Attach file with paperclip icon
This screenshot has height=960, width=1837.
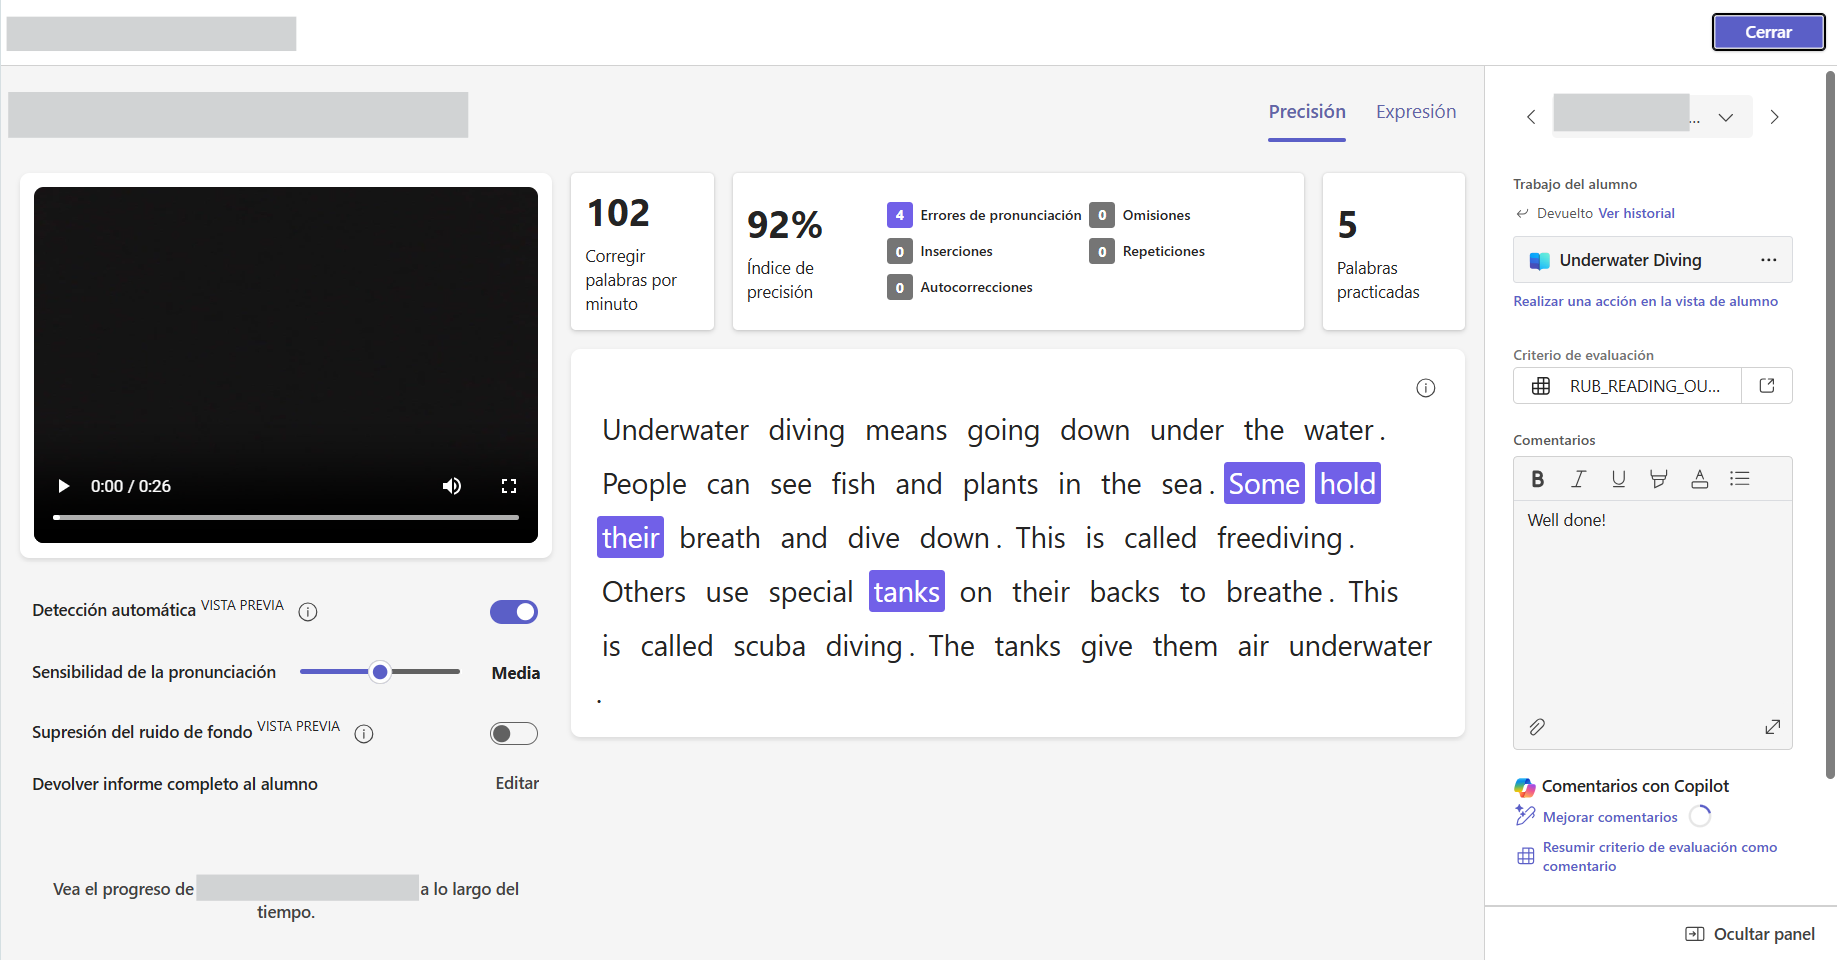point(1537,727)
